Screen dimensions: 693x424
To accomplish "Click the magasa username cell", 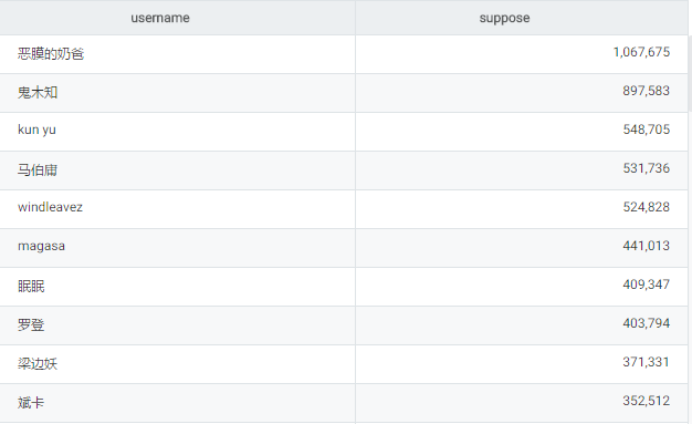I will (41, 247).
